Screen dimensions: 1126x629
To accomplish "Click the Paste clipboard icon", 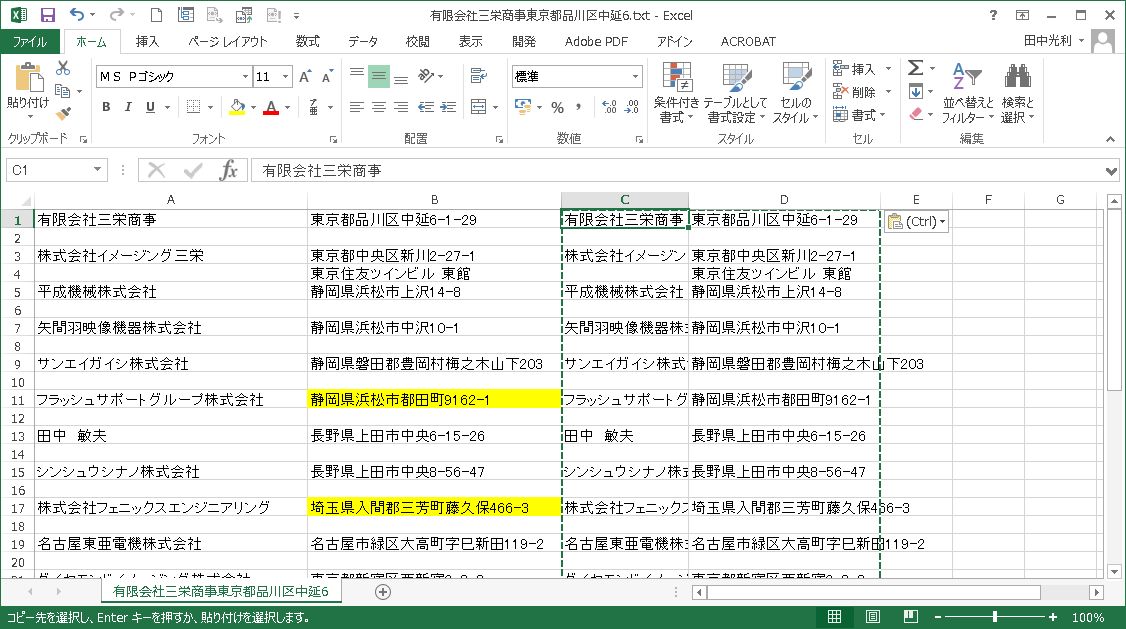I will point(28,78).
